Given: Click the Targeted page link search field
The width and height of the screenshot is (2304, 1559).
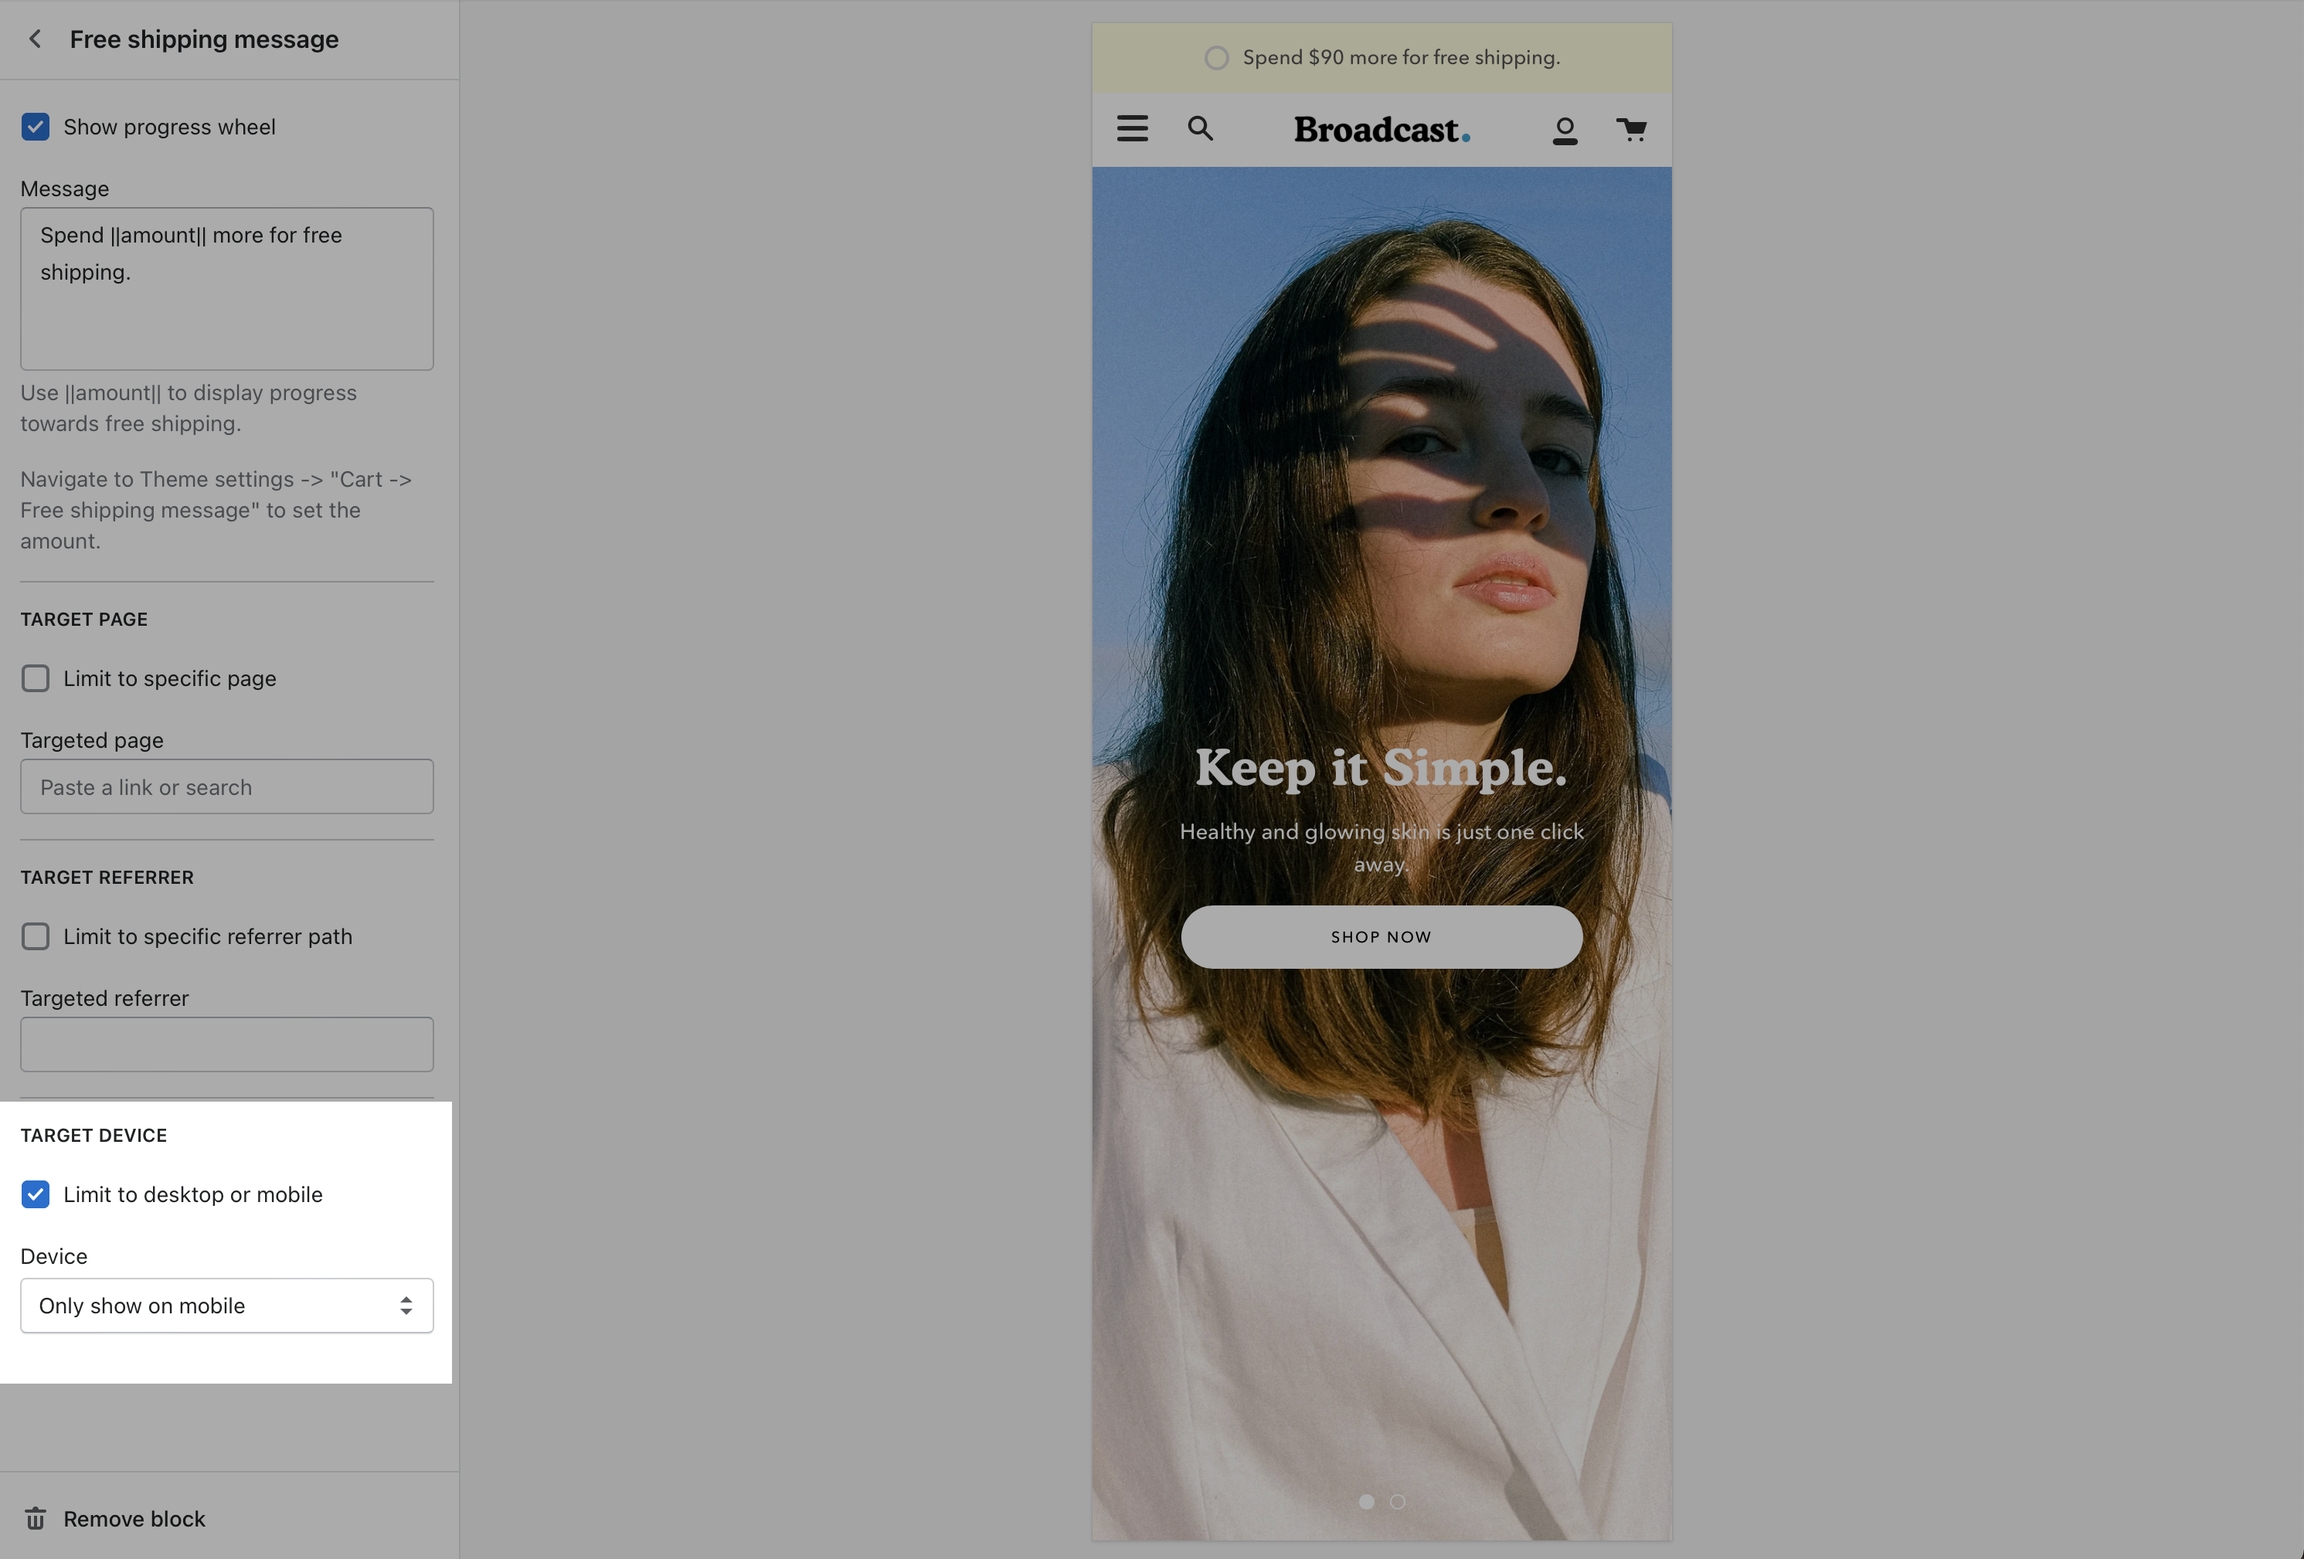Looking at the screenshot, I should pos(227,787).
